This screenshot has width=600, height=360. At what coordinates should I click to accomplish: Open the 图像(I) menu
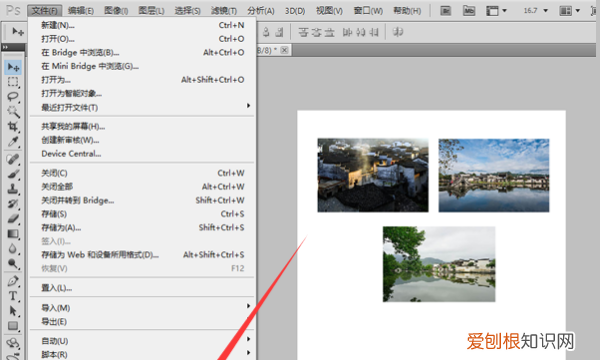(116, 11)
